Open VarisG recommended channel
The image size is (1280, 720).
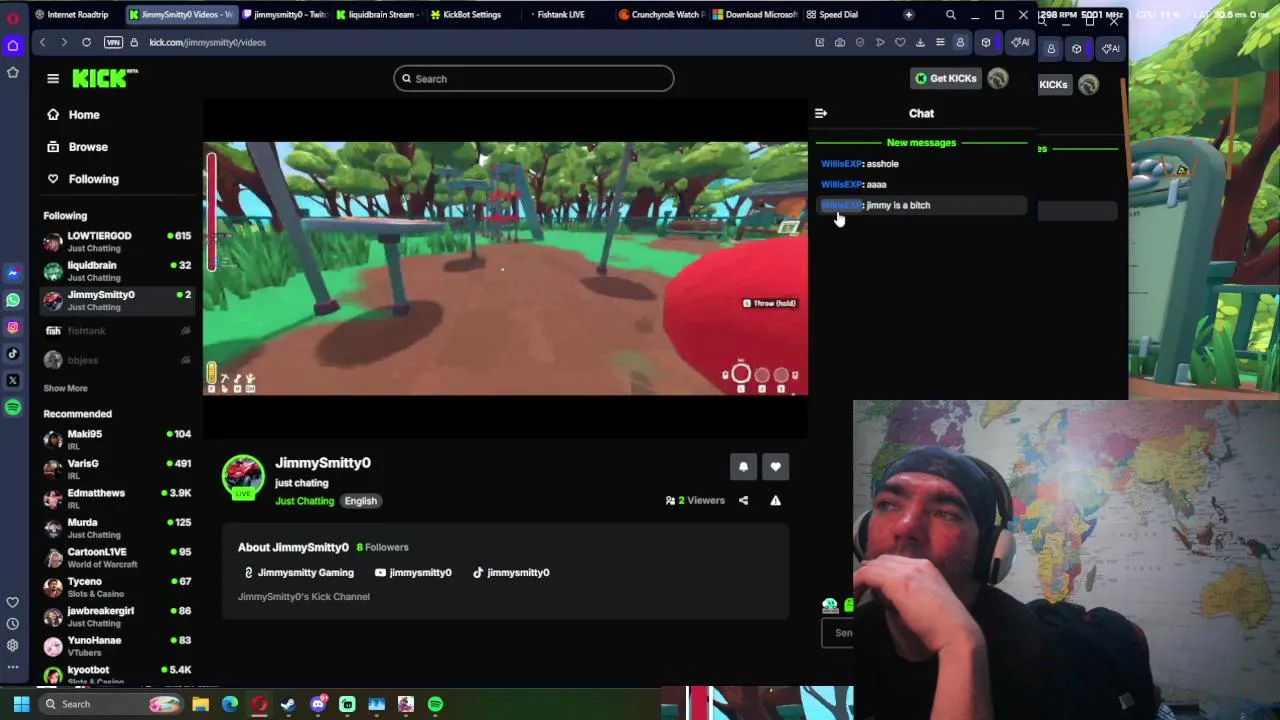click(x=117, y=469)
